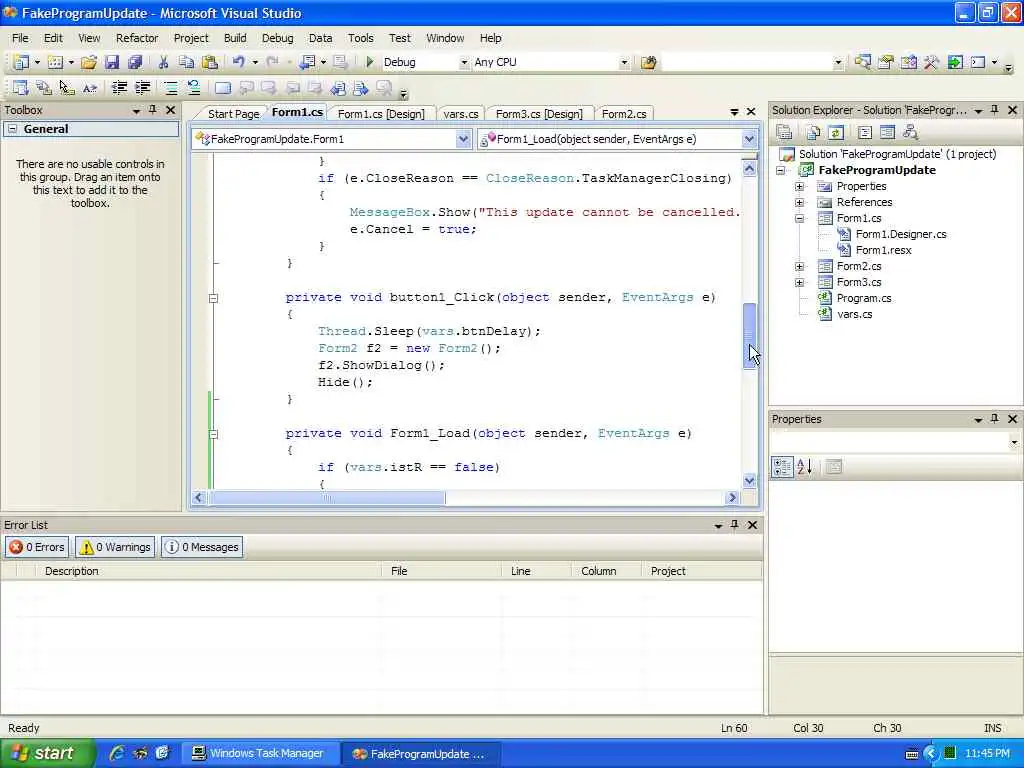Screen dimensions: 1024x768
Task: Click the Windows start button
Action: coord(47,753)
